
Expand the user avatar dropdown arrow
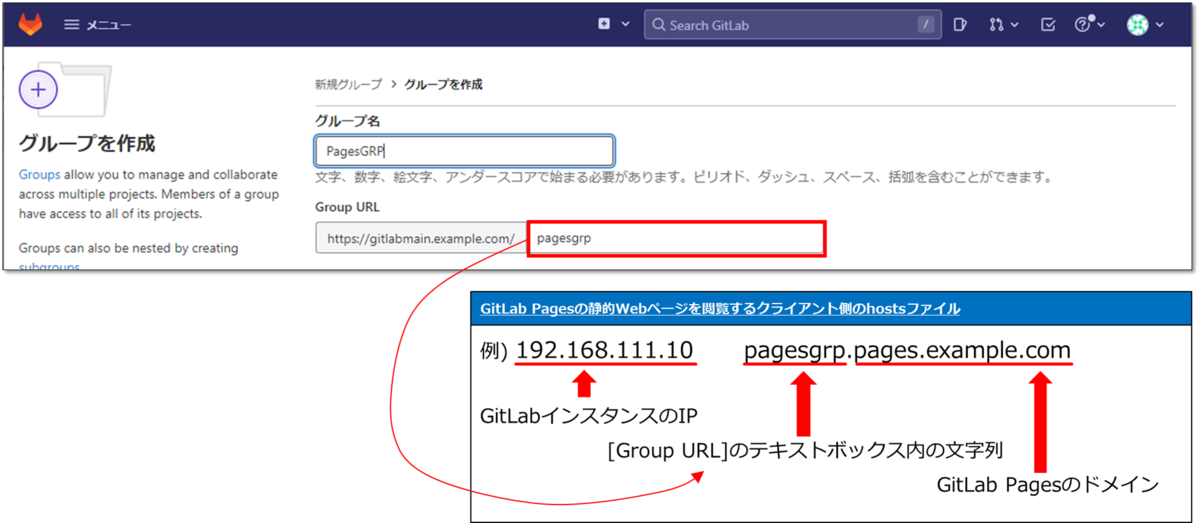pos(1160,25)
